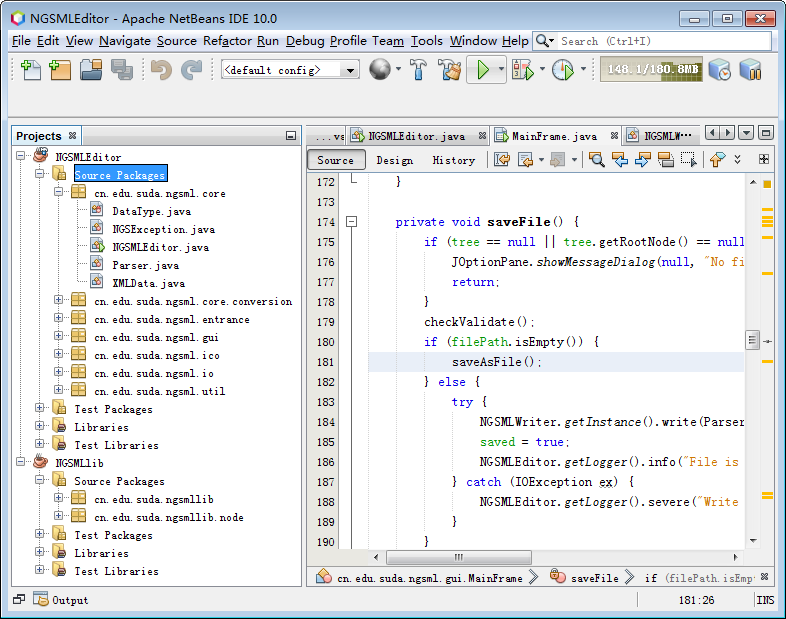Collapse the NGSMLEditor project node
The width and height of the screenshot is (786, 619).
click(x=21, y=156)
